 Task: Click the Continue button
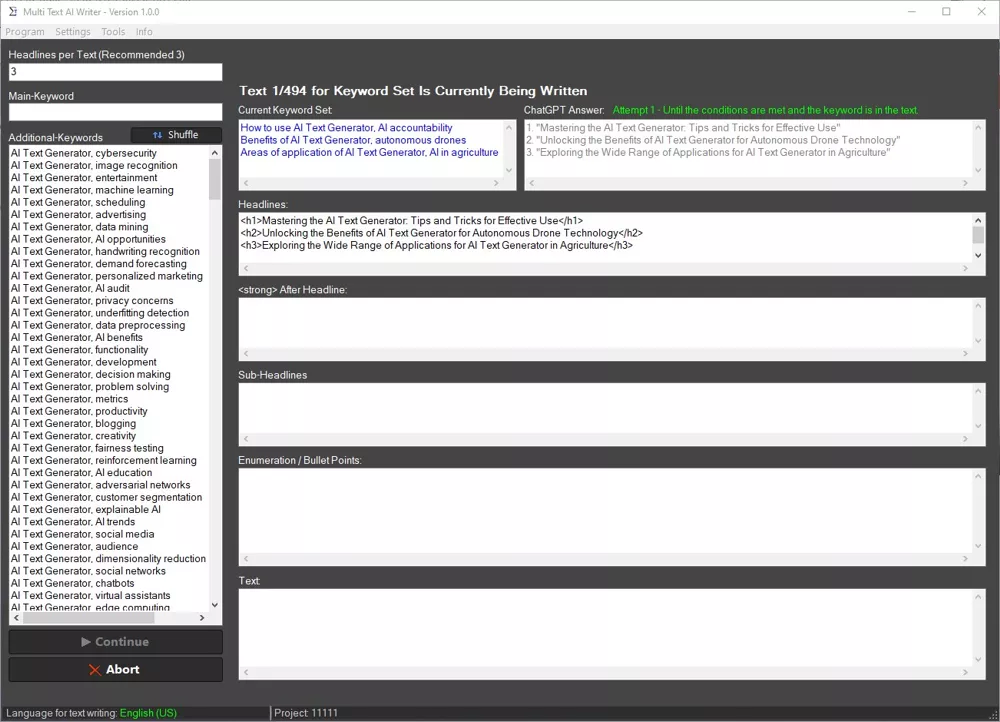pyautogui.click(x=115, y=642)
